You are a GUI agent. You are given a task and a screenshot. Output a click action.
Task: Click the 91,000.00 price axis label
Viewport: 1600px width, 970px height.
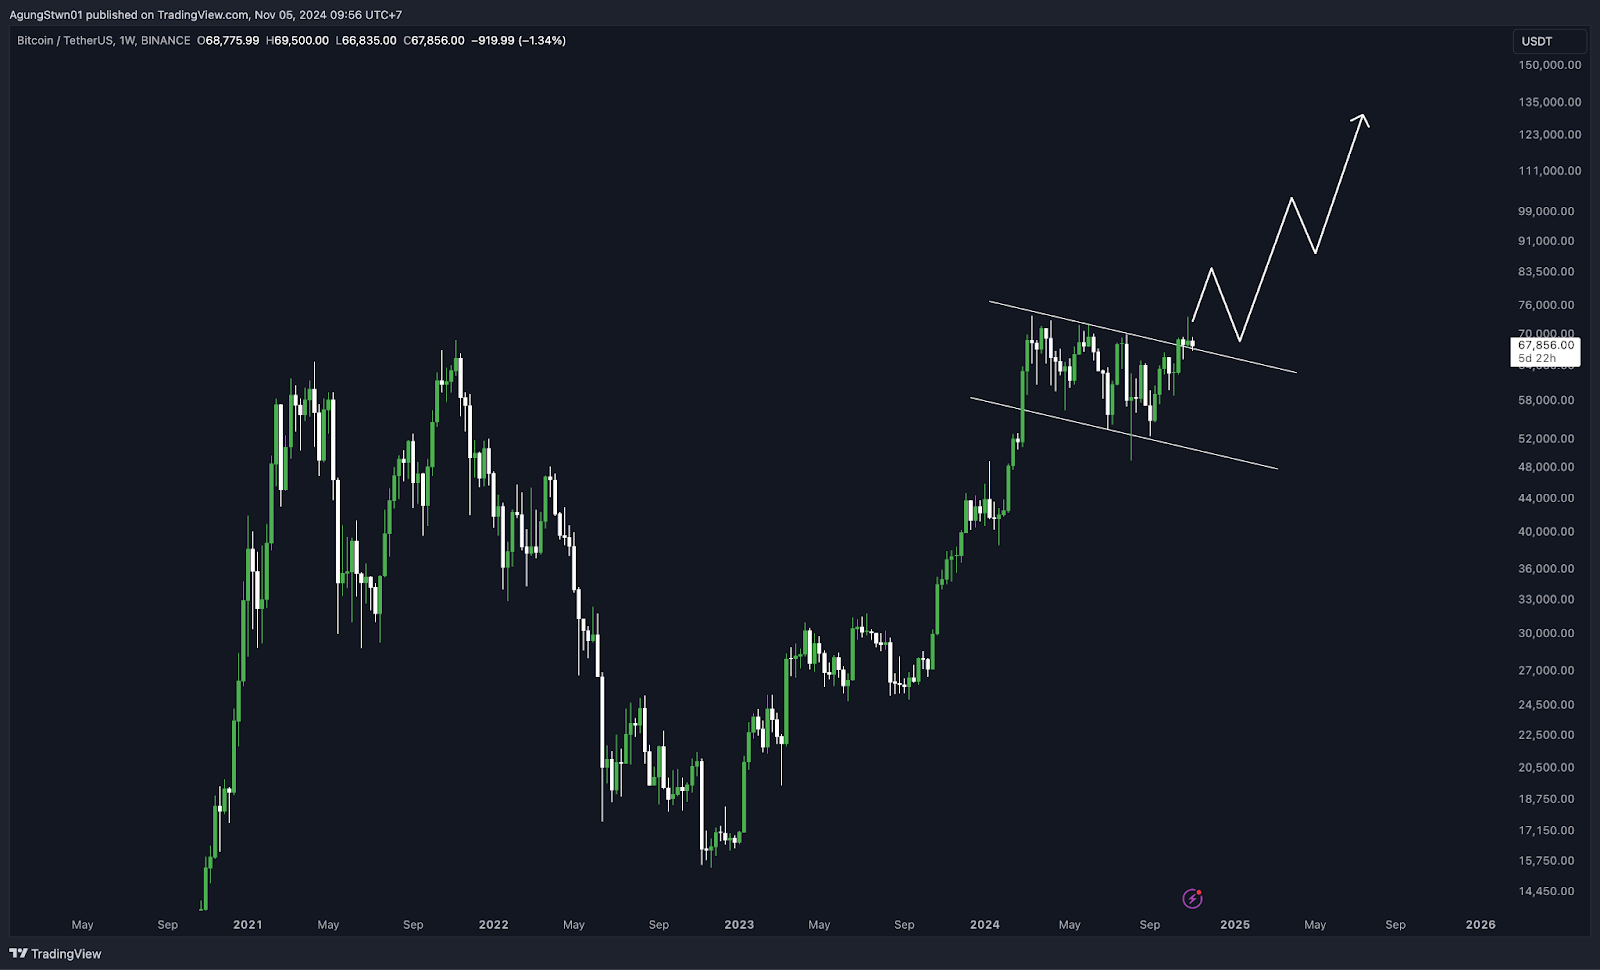(1546, 241)
